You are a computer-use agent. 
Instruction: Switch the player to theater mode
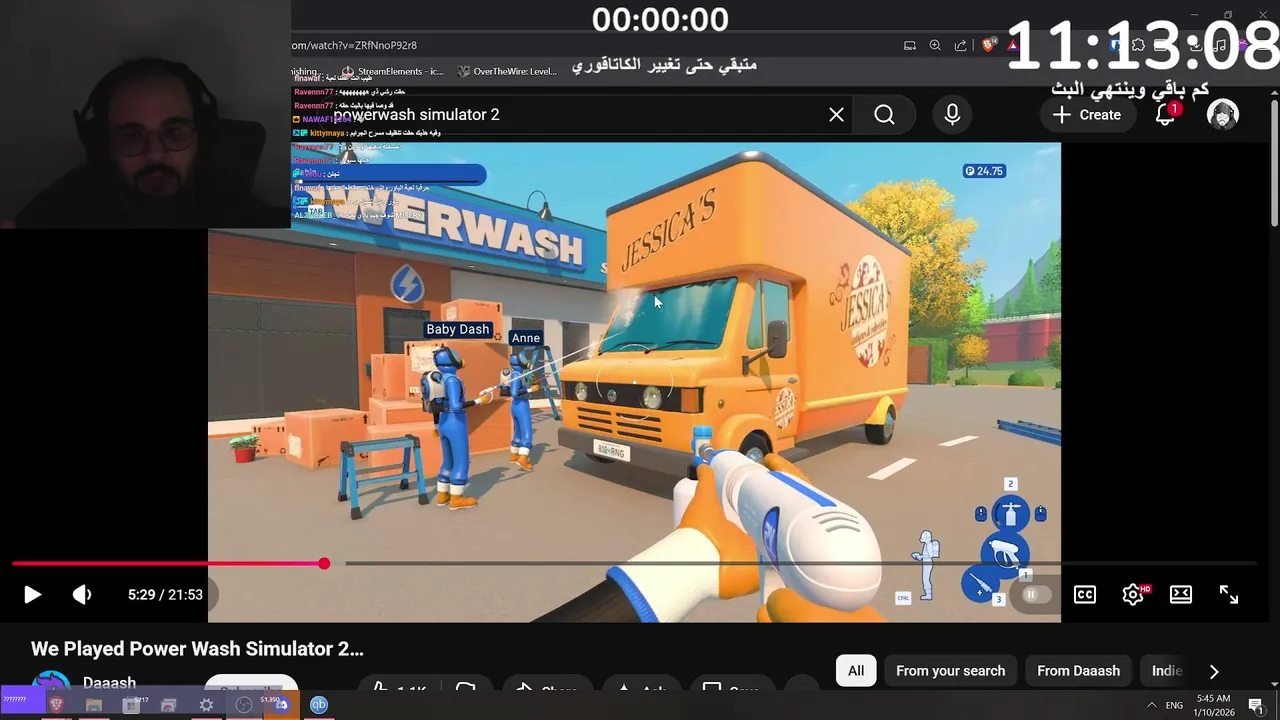pos(1181,595)
